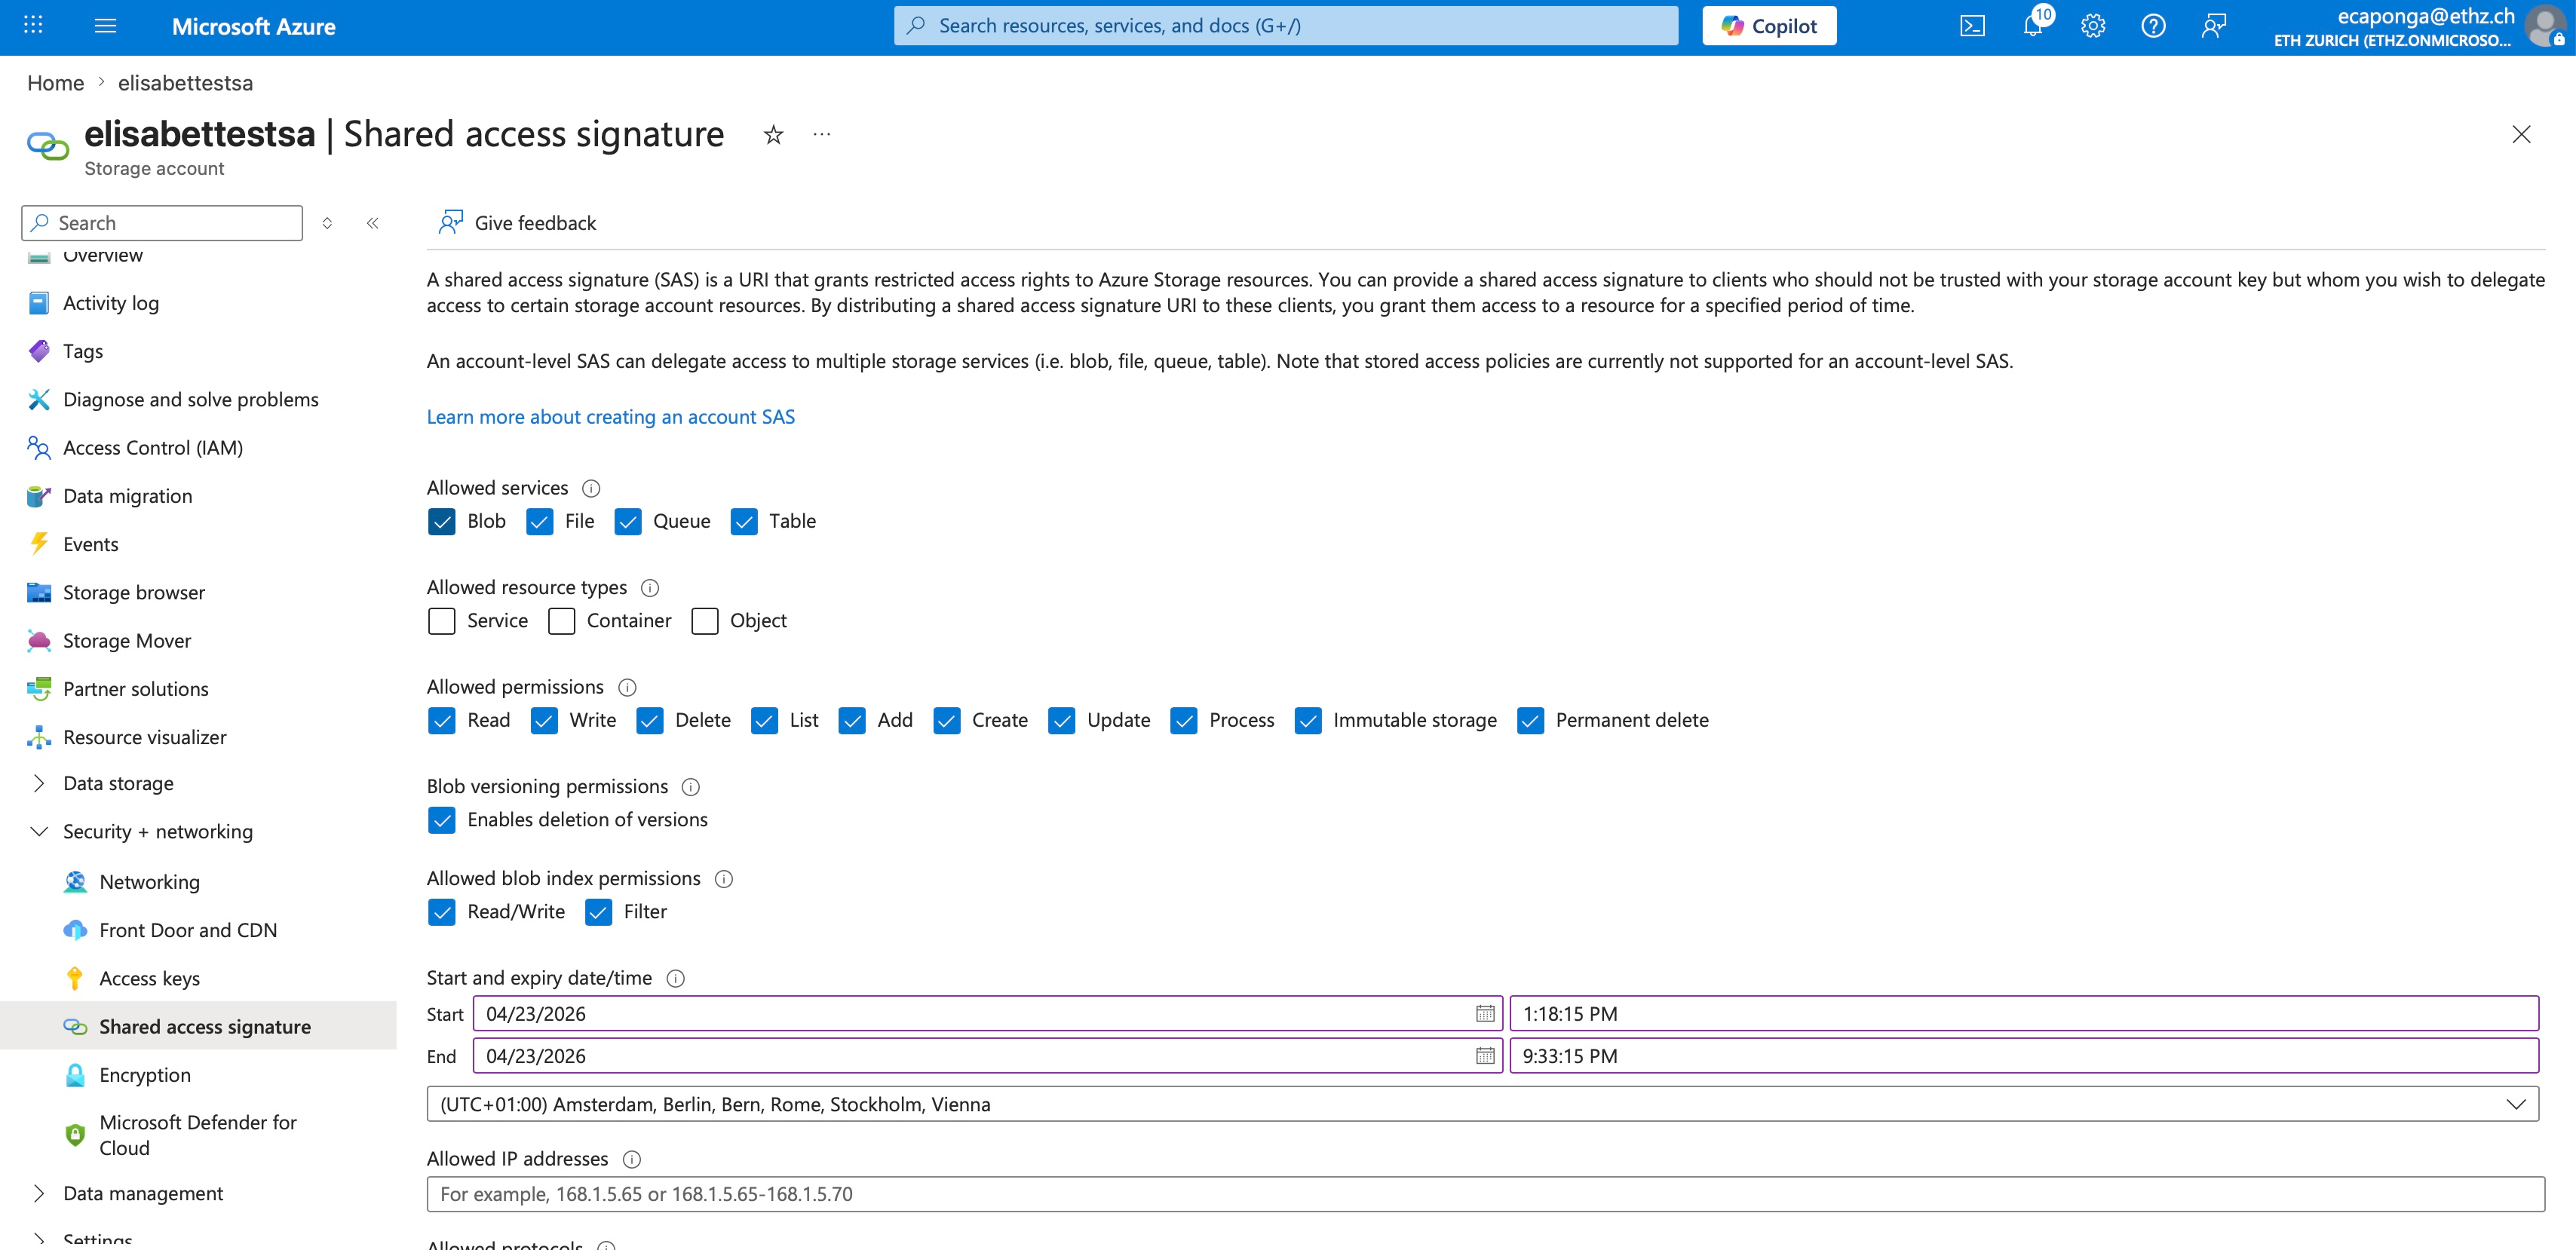The height and width of the screenshot is (1250, 2576).
Task: Uncheck the Queue service checkbox
Action: click(x=628, y=521)
